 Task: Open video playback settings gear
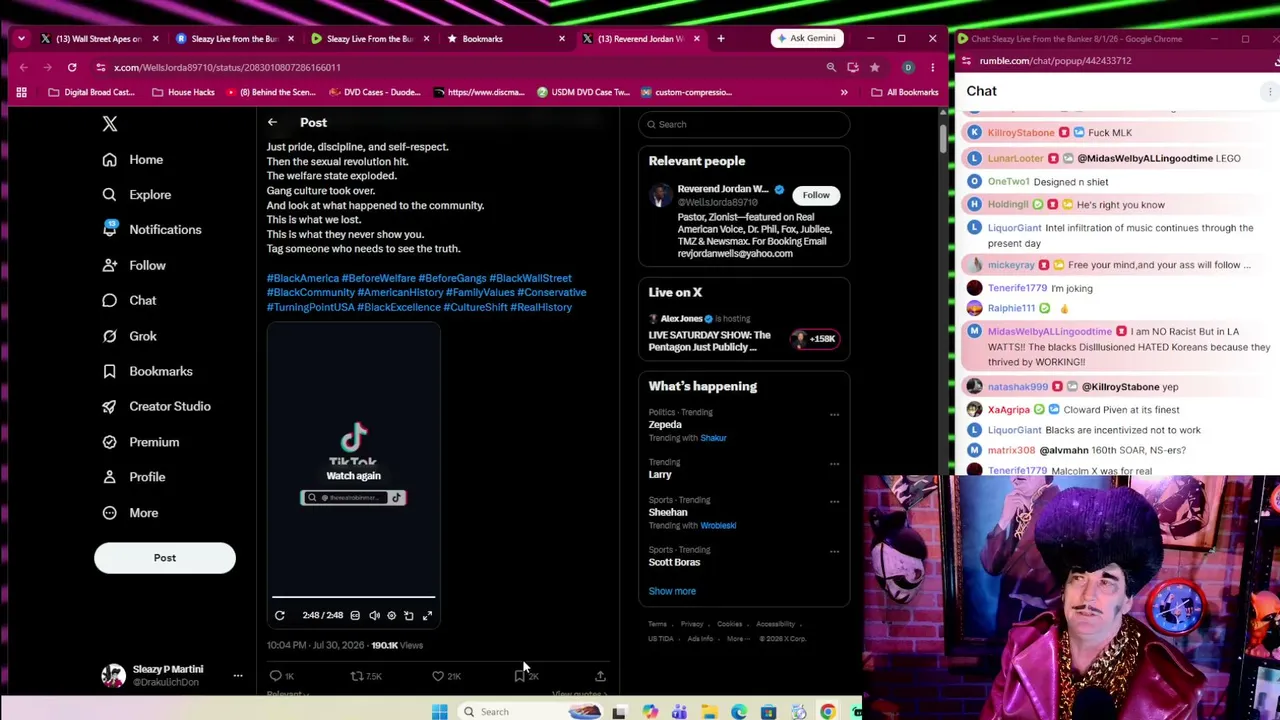[391, 616]
